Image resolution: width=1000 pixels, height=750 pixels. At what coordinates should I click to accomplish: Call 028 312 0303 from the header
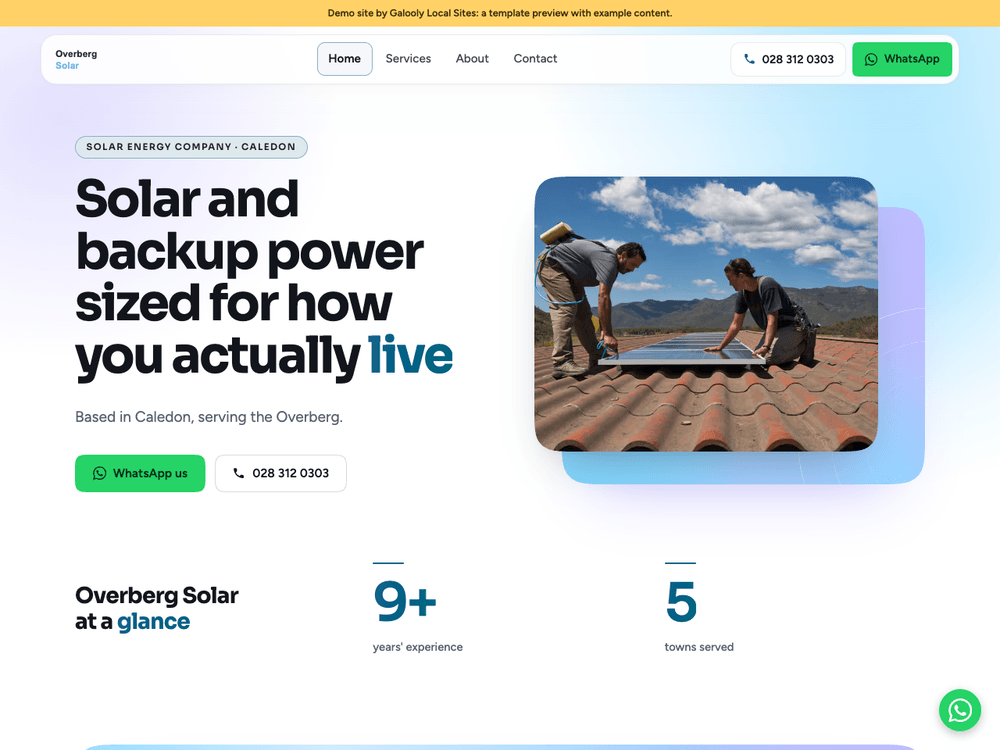click(x=788, y=59)
